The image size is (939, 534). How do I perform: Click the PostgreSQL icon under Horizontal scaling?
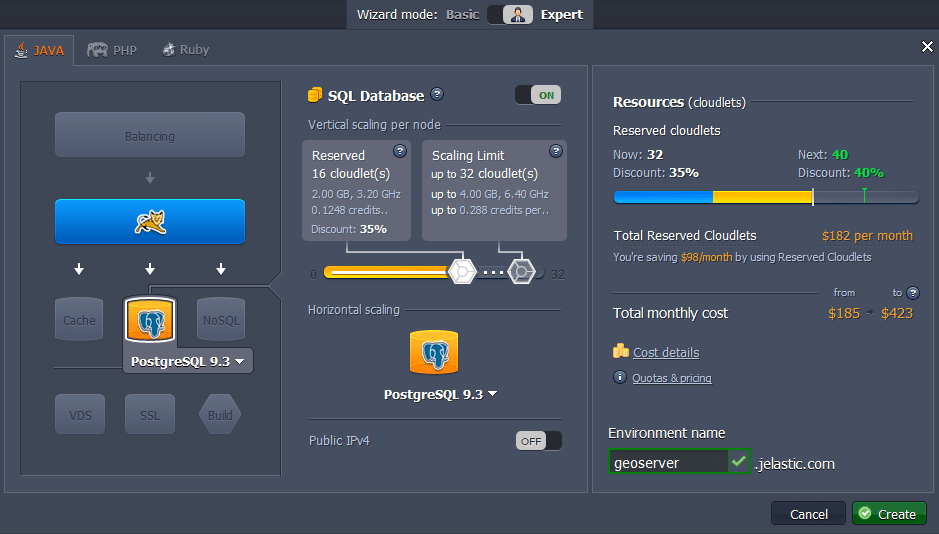(x=434, y=353)
